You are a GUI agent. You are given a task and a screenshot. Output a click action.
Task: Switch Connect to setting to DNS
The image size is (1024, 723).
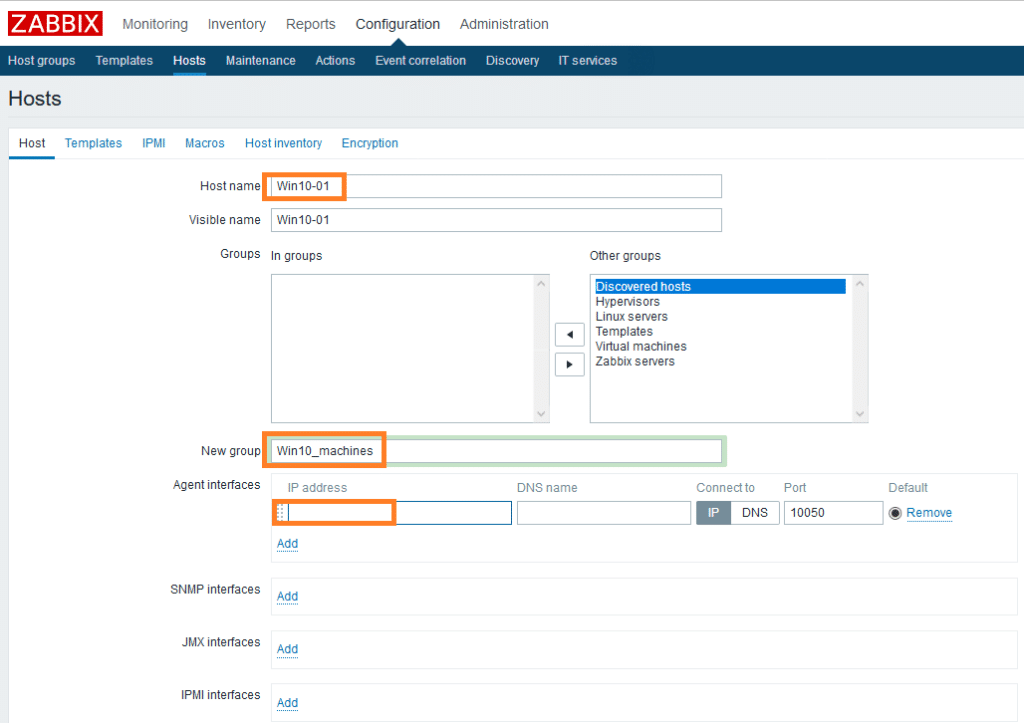tap(755, 513)
